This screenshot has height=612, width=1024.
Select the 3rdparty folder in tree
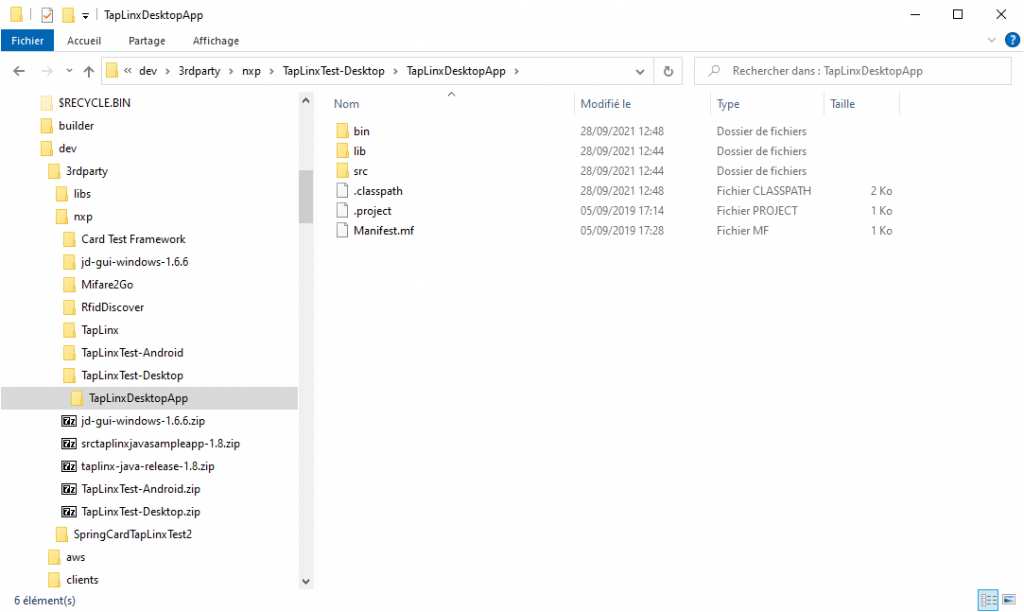pos(86,171)
